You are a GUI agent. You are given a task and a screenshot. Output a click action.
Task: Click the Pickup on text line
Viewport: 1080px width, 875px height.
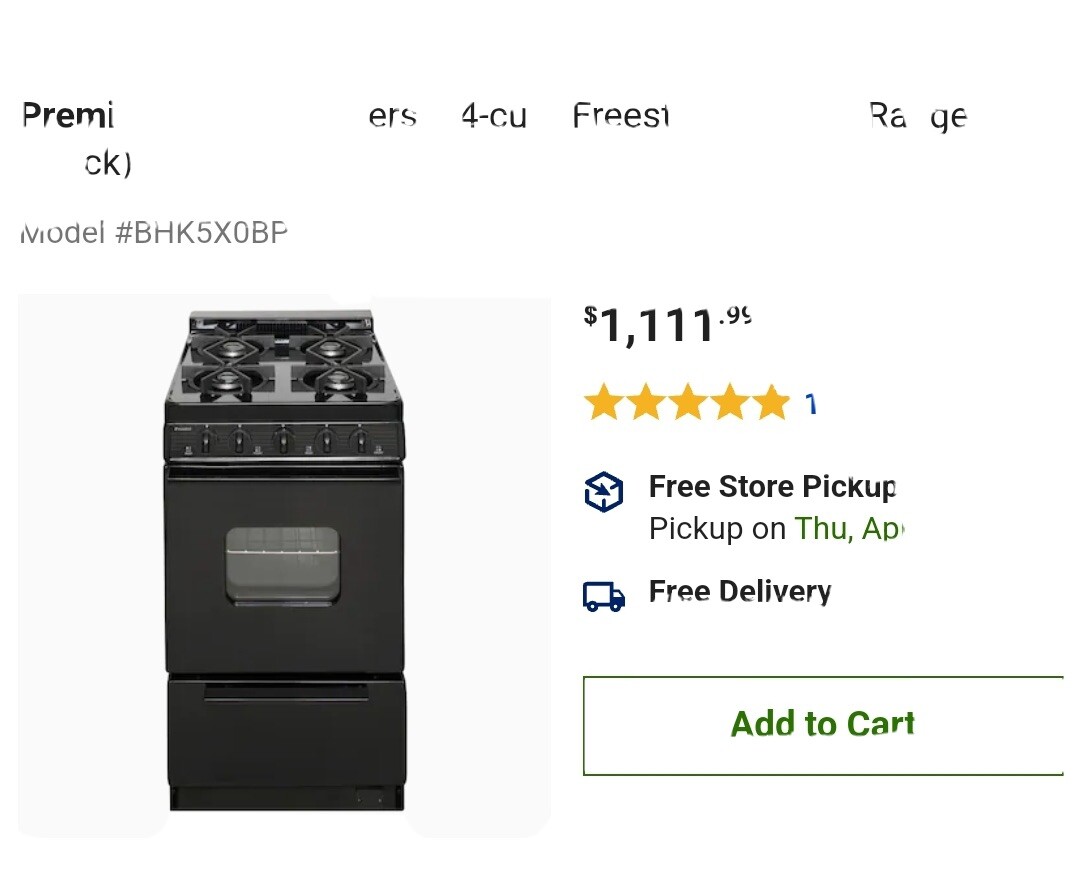pos(720,529)
